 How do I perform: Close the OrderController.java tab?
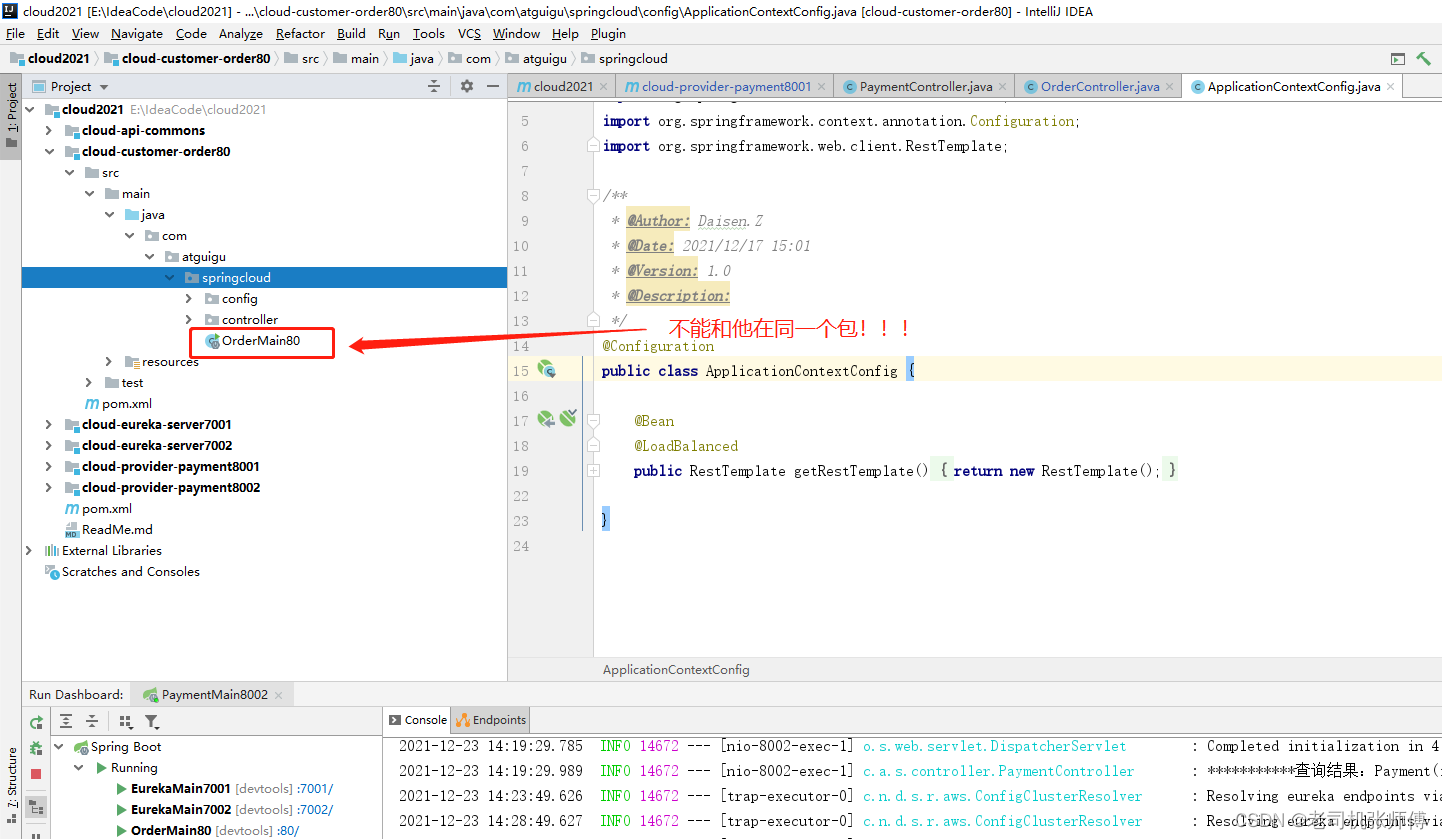1169,87
